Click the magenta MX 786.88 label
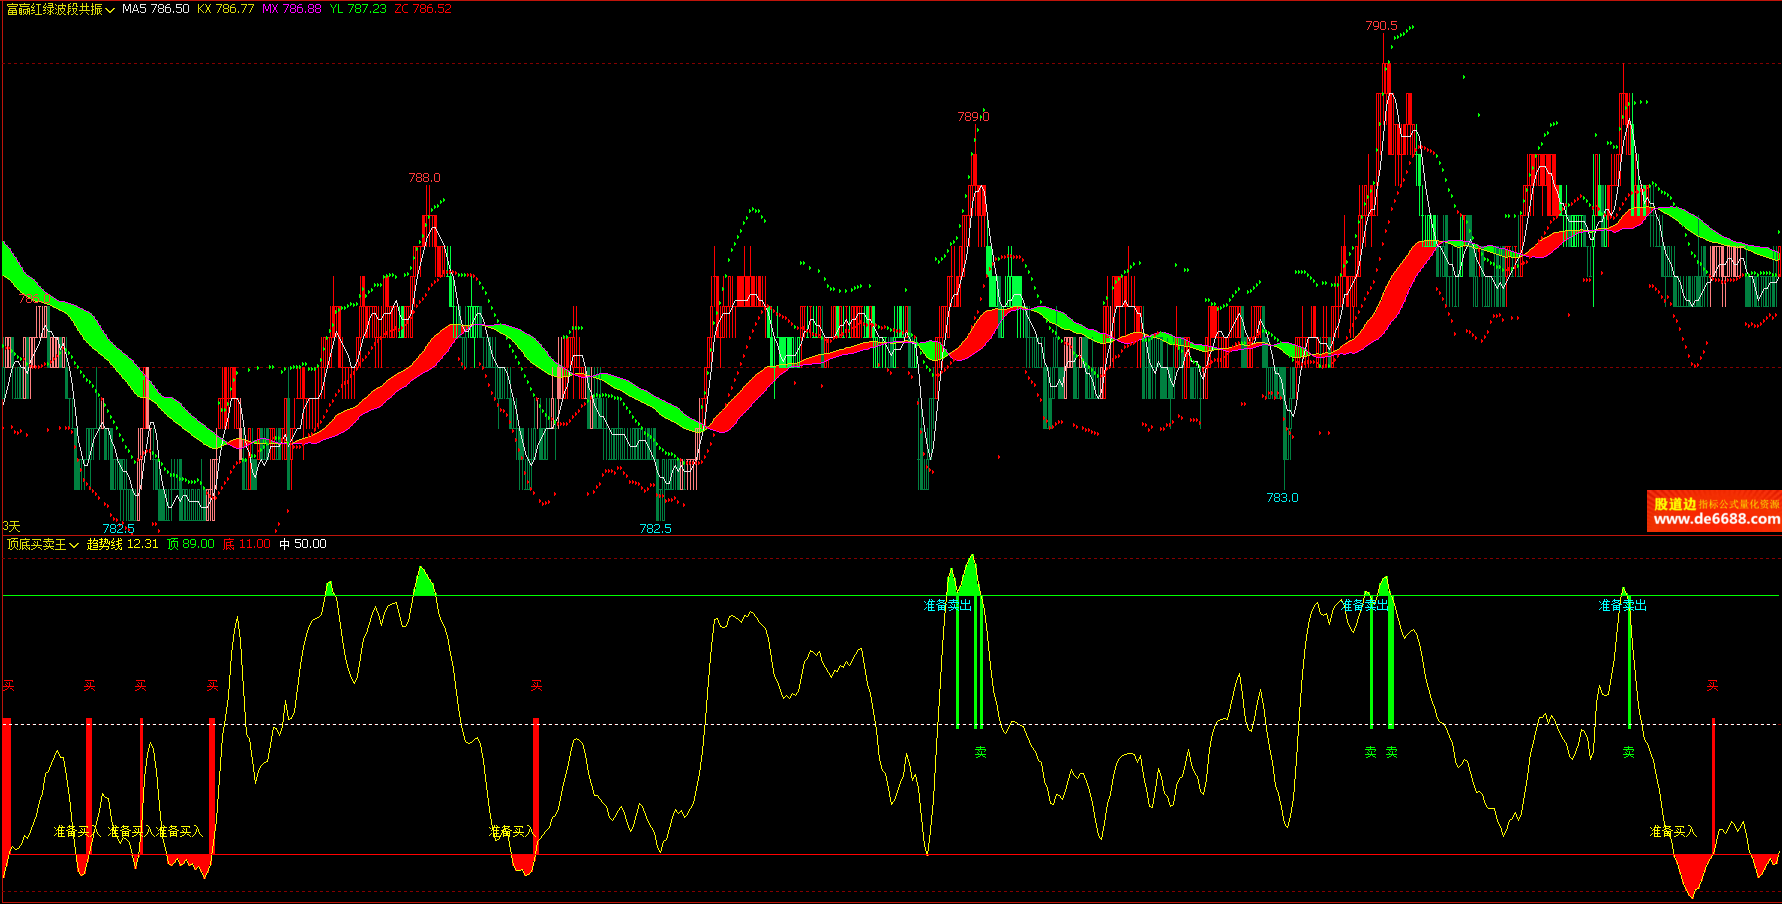 [291, 9]
